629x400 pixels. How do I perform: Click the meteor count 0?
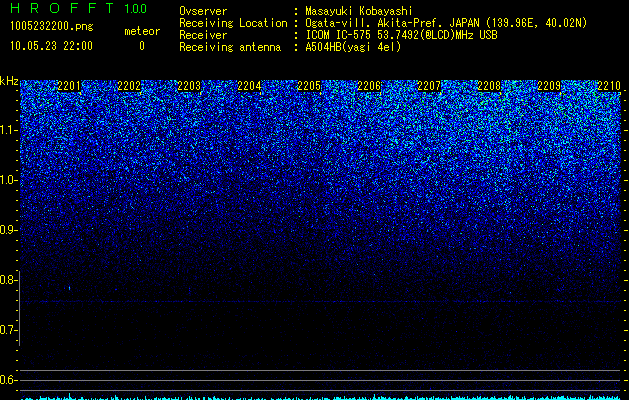coord(142,46)
